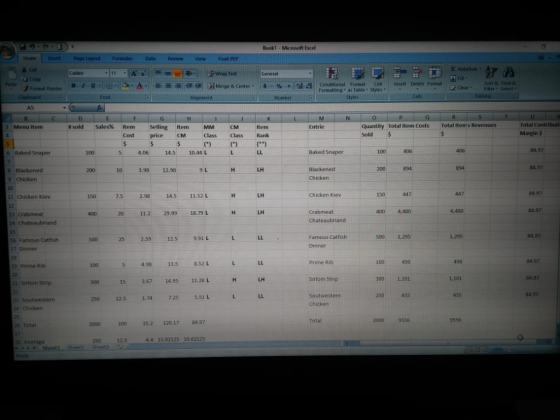Apply the Percent Style format
This screenshot has width=560, height=420.
279,86
